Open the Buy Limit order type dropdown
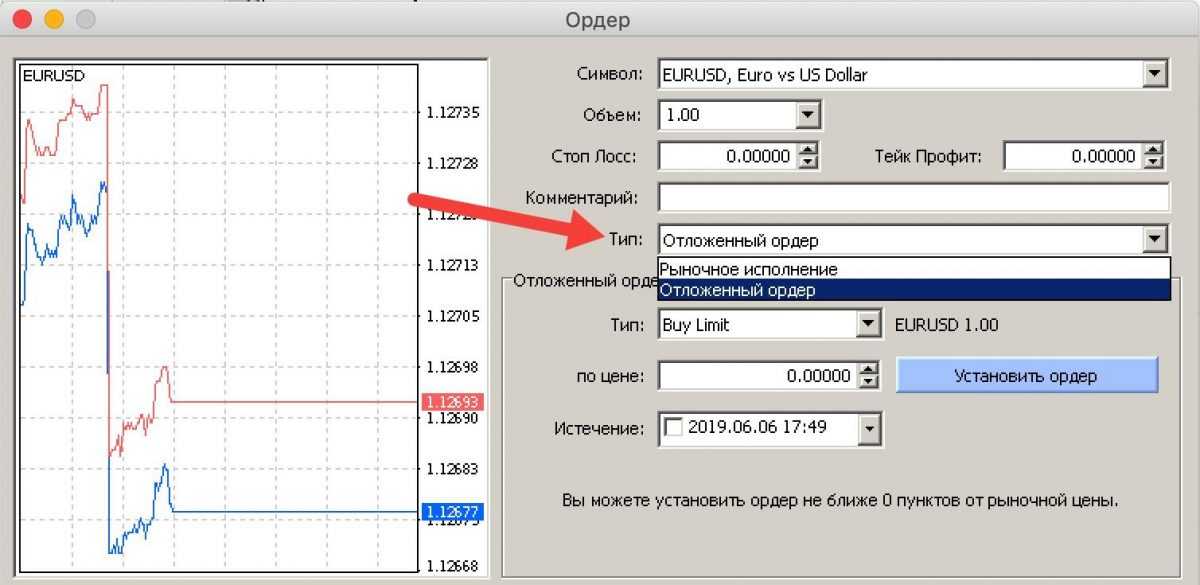The width and height of the screenshot is (1200, 585). click(868, 325)
